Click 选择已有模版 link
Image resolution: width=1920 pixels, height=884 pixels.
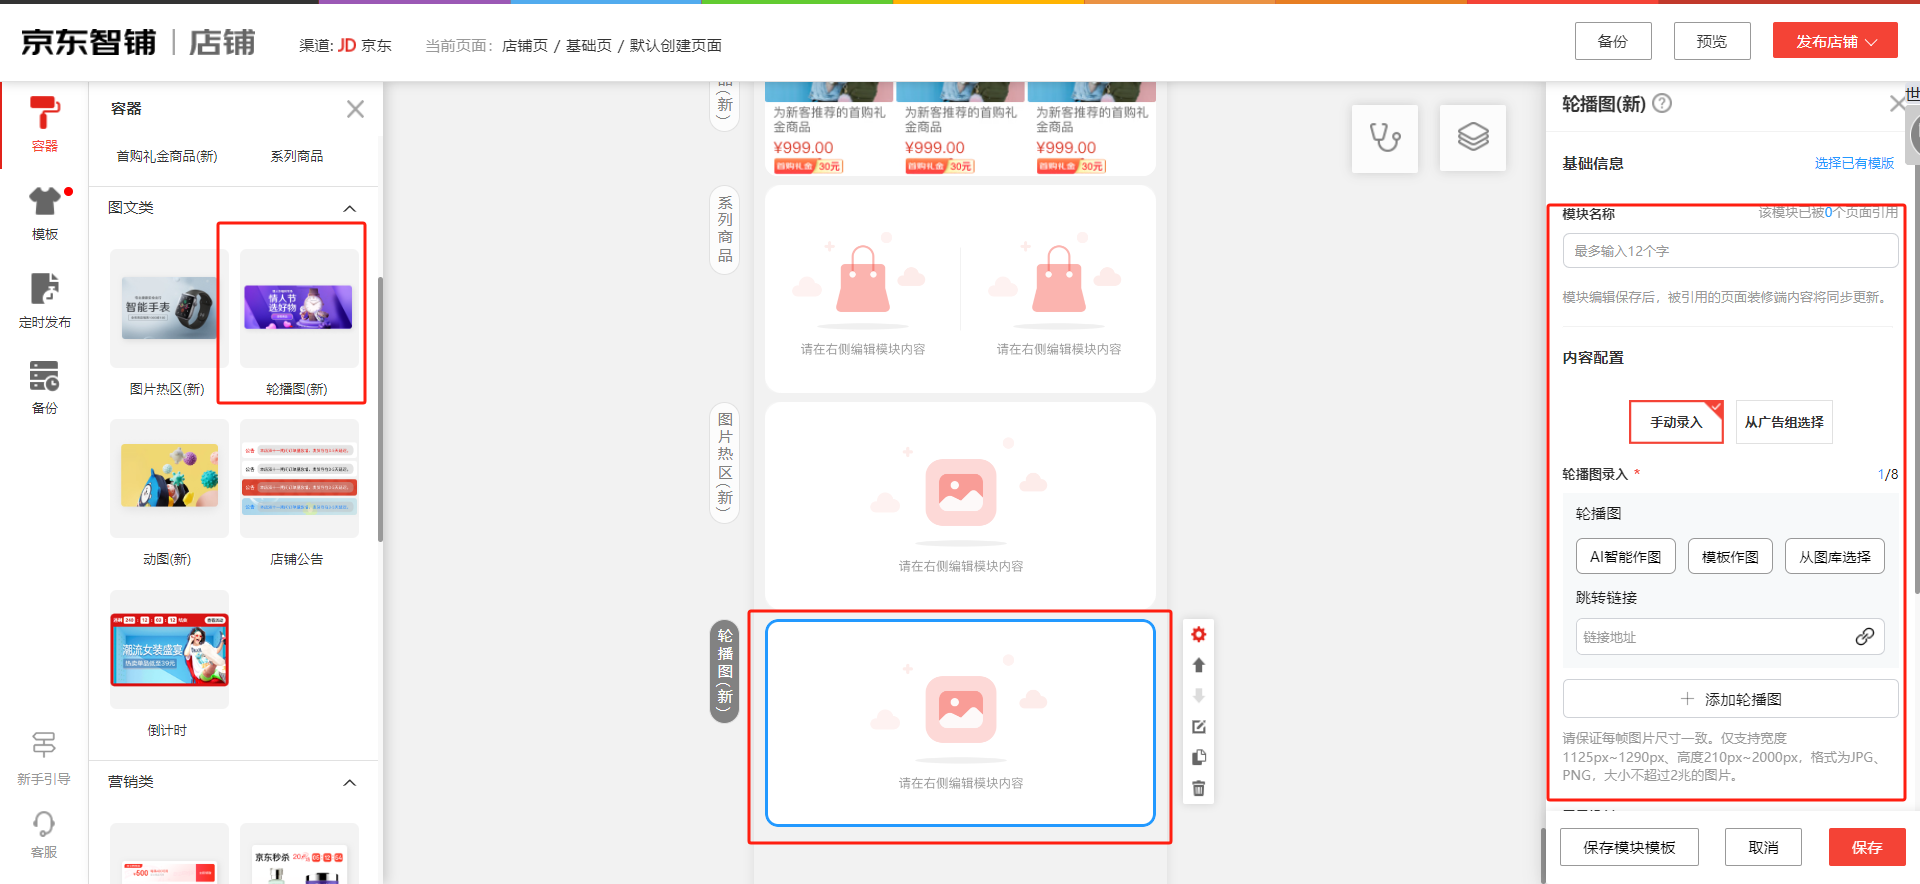1853,163
